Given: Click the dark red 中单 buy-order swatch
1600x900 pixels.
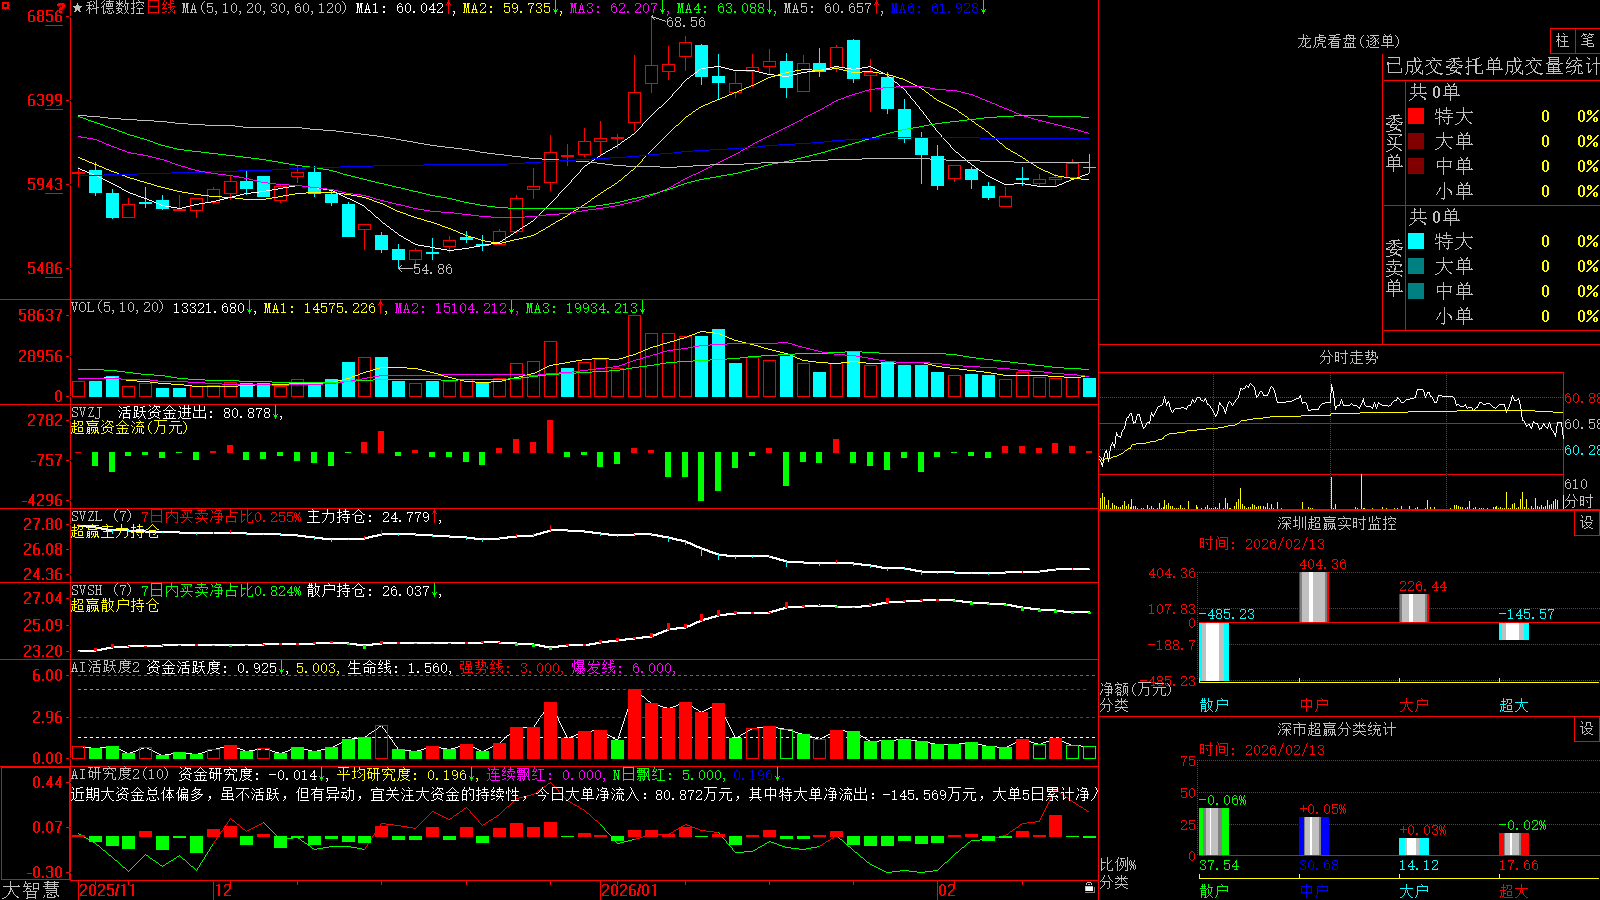Looking at the screenshot, I should coord(1416,166).
